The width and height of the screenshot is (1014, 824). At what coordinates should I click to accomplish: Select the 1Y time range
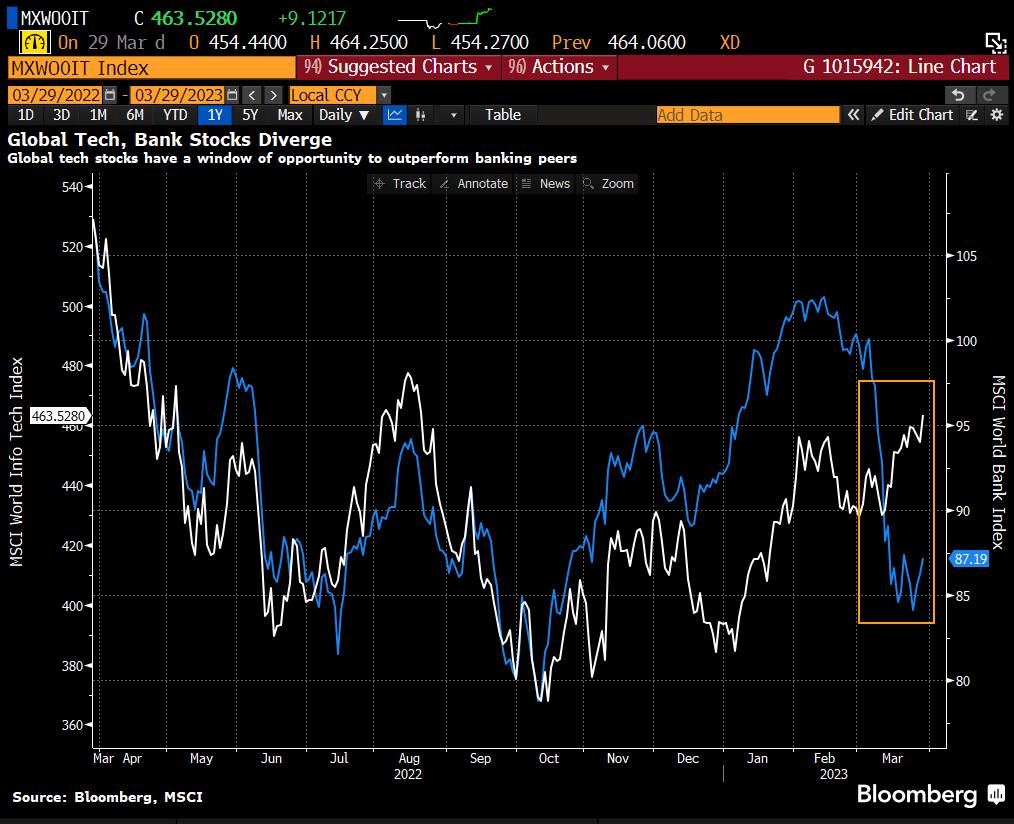pos(215,115)
